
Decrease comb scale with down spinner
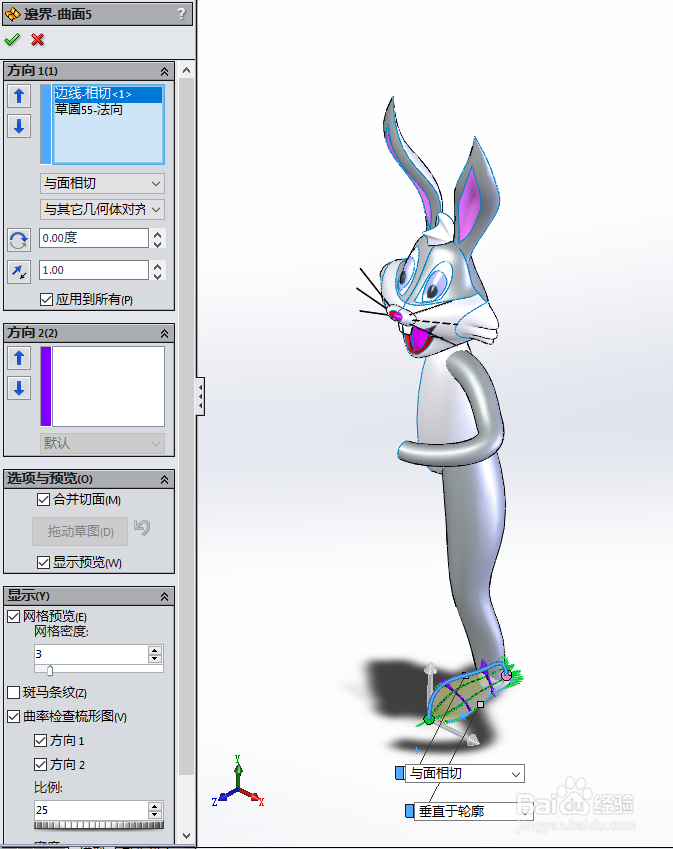(x=155, y=814)
